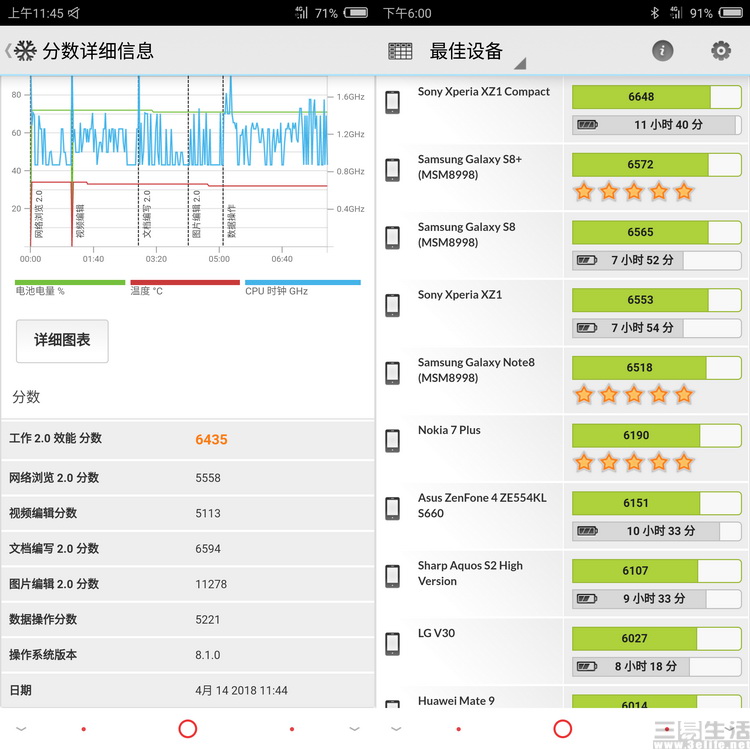The image size is (750, 750).
Task: Open the info icon in the 最佳设备 header
Action: tap(662, 51)
